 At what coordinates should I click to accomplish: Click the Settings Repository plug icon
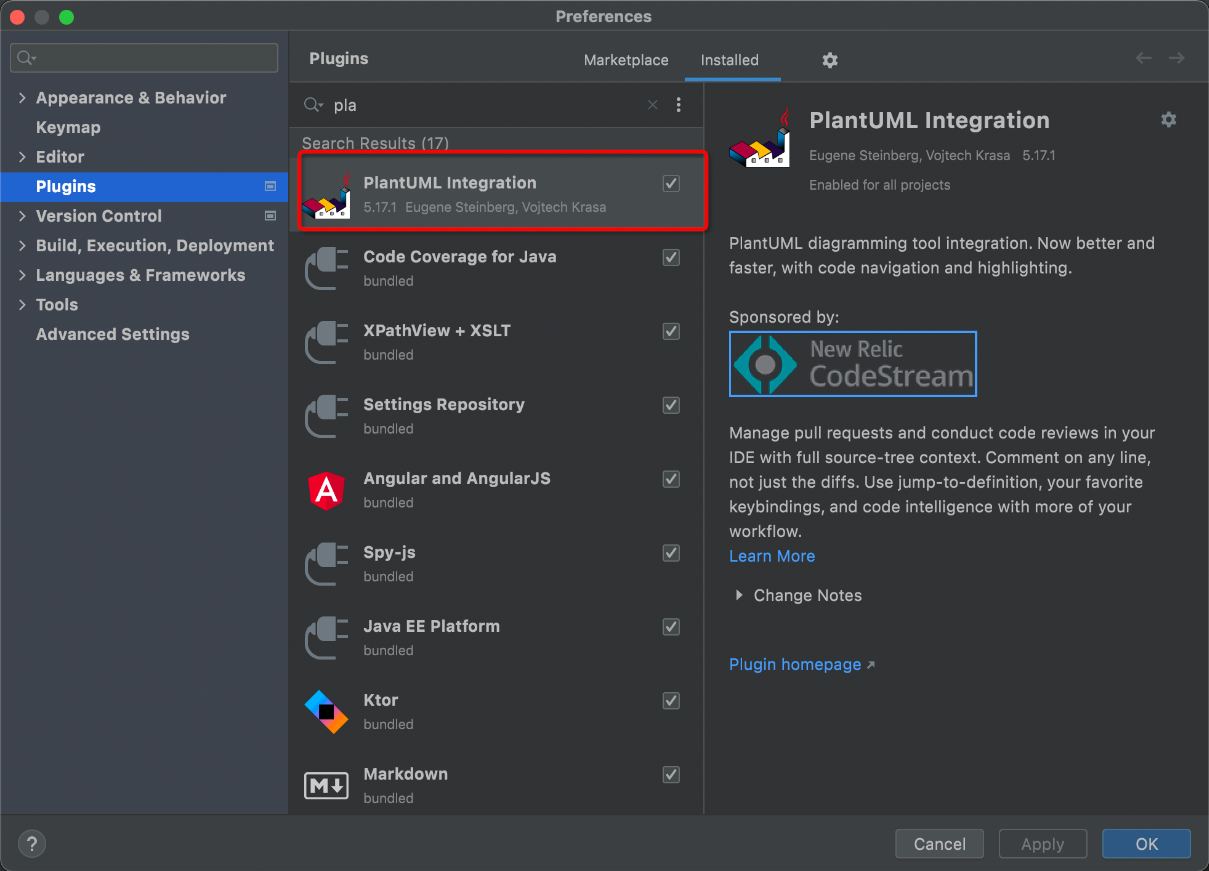click(326, 417)
